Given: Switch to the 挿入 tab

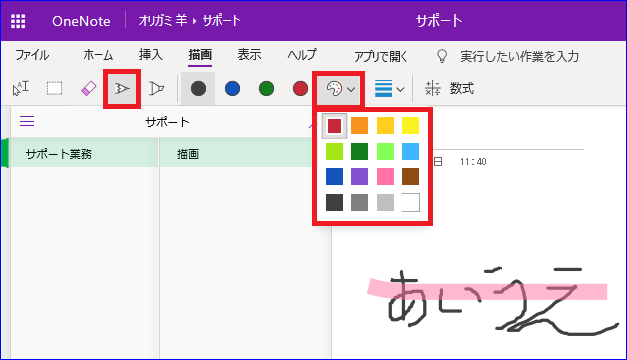Looking at the screenshot, I should (151, 55).
